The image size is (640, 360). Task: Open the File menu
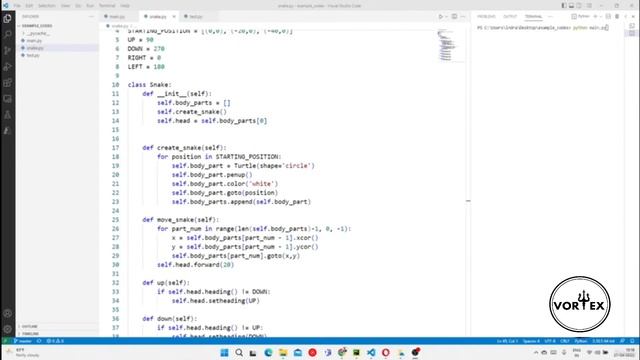point(17,6)
